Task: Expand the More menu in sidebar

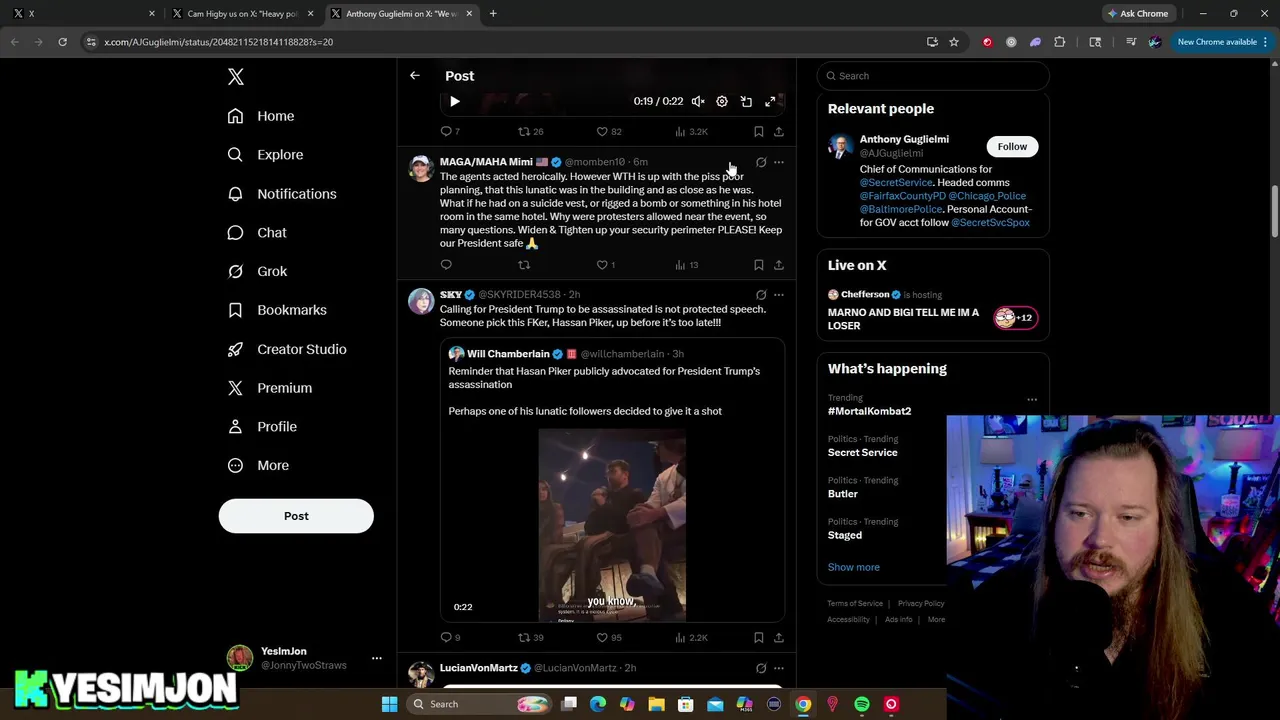Action: click(257, 466)
